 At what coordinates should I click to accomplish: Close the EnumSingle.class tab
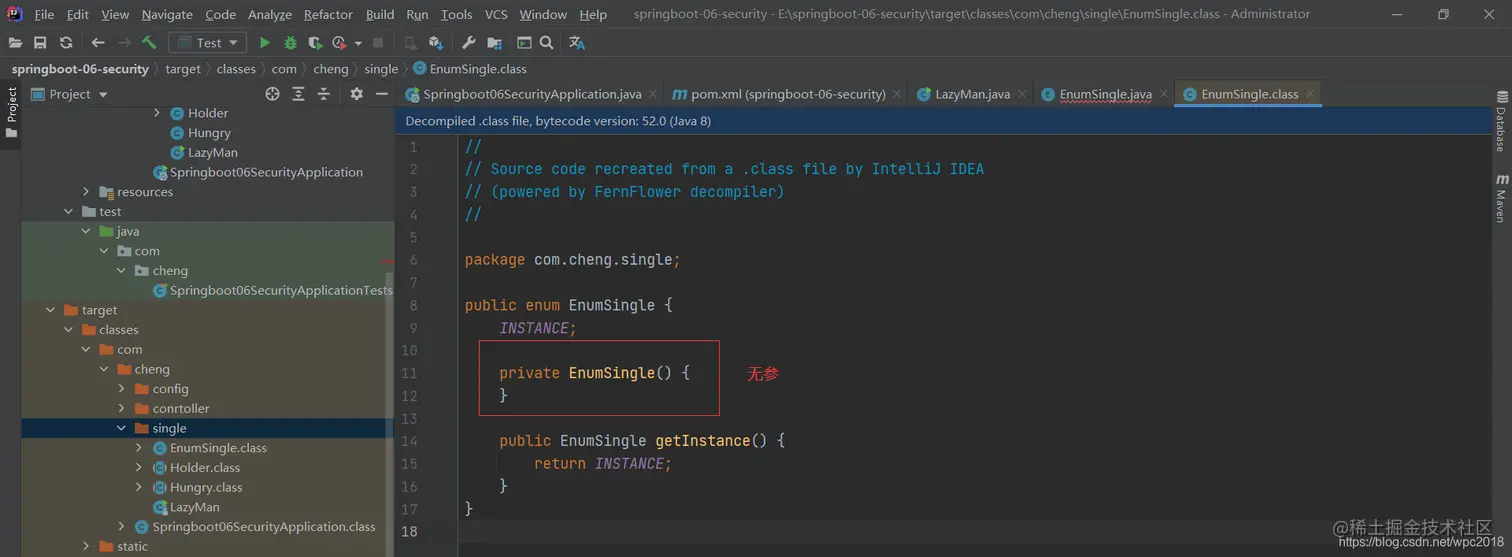pyautogui.click(x=1310, y=94)
